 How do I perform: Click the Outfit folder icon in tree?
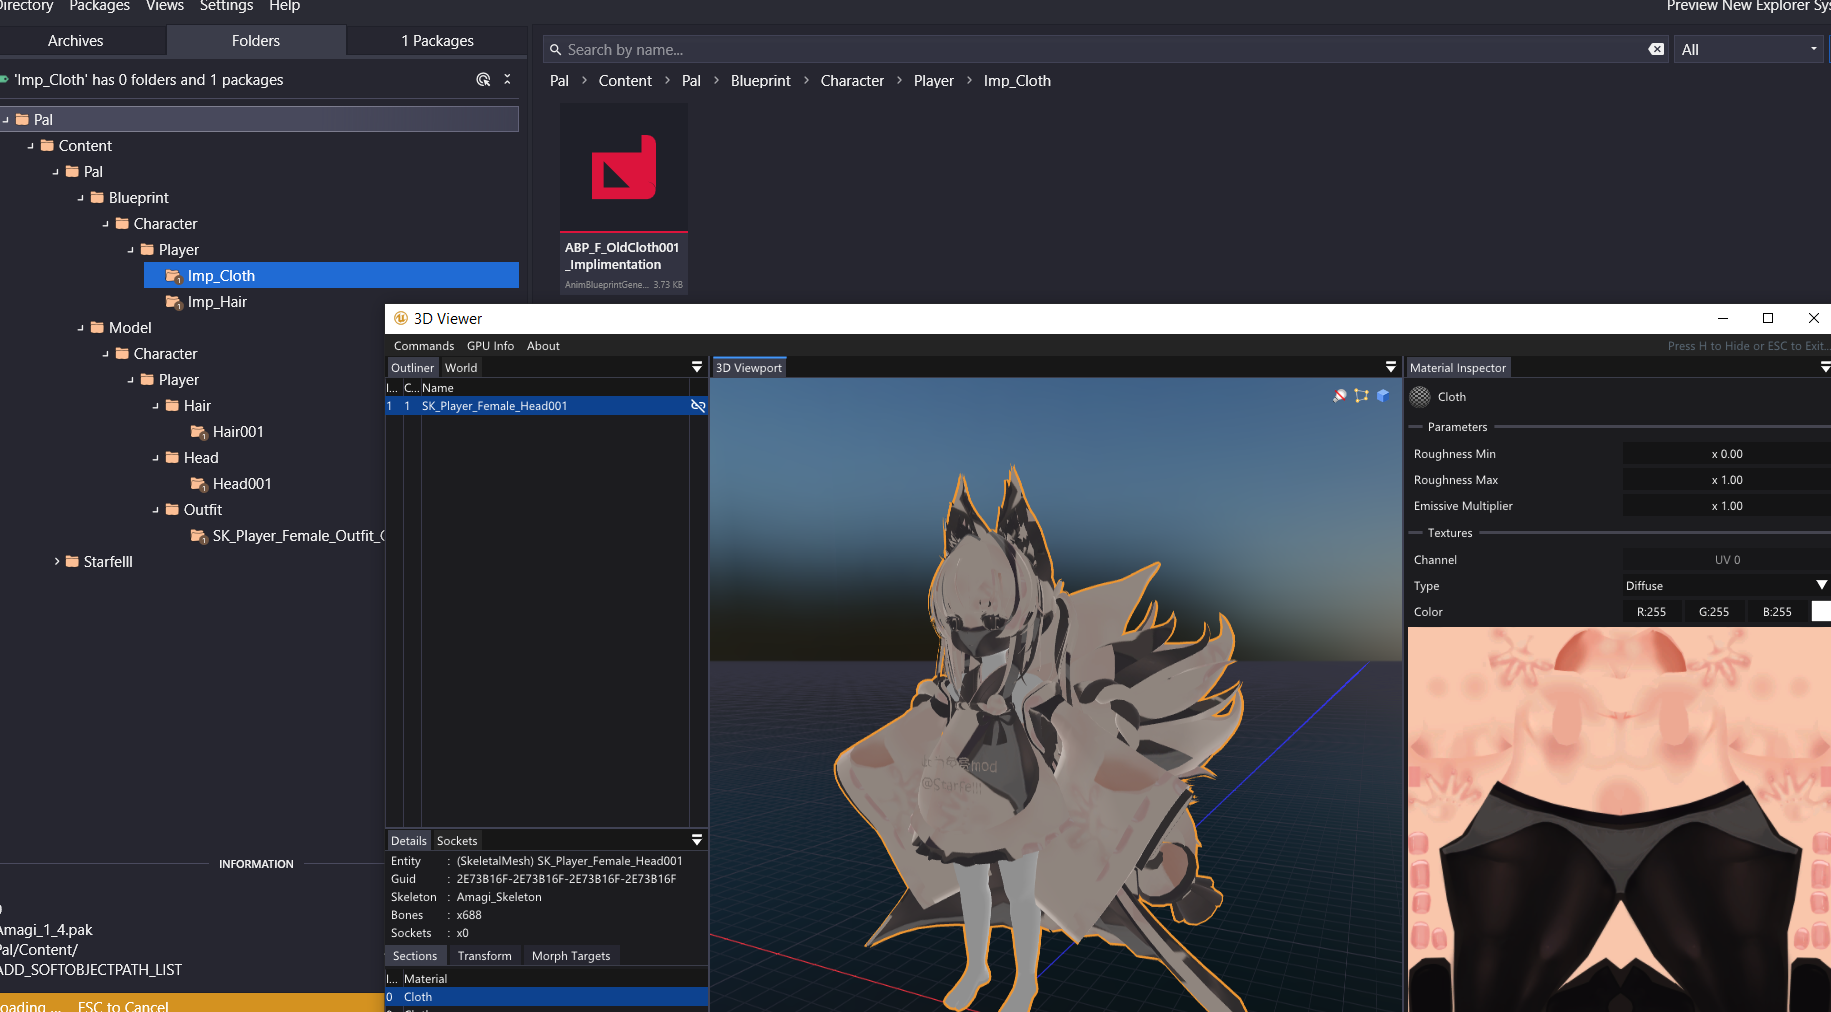click(172, 510)
